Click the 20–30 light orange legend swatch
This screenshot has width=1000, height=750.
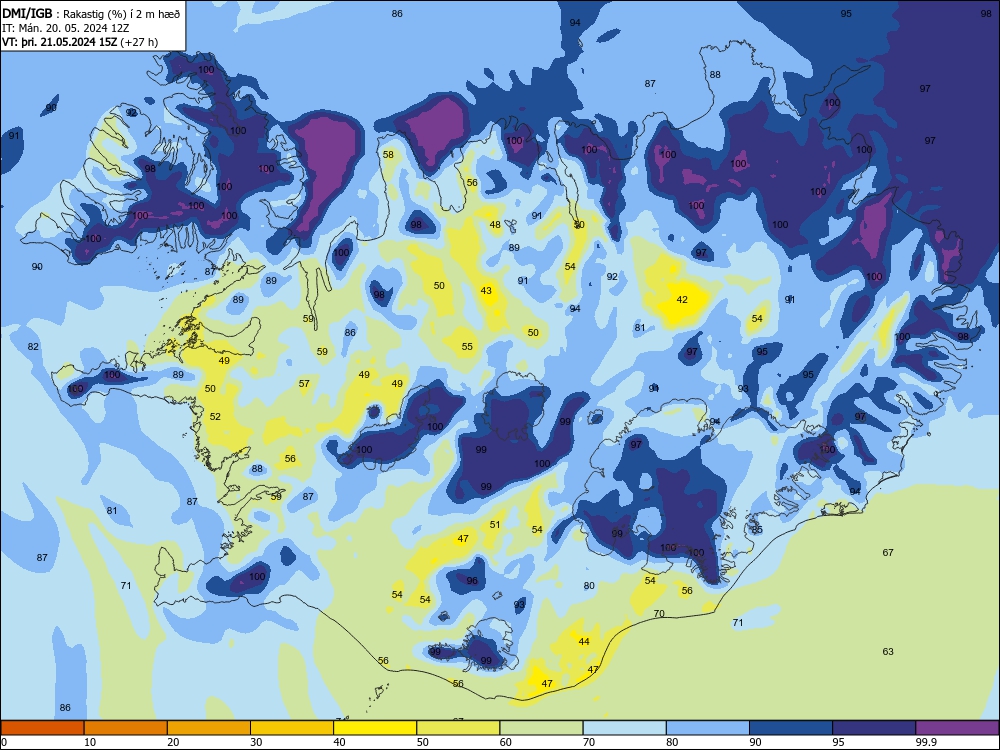[209, 728]
